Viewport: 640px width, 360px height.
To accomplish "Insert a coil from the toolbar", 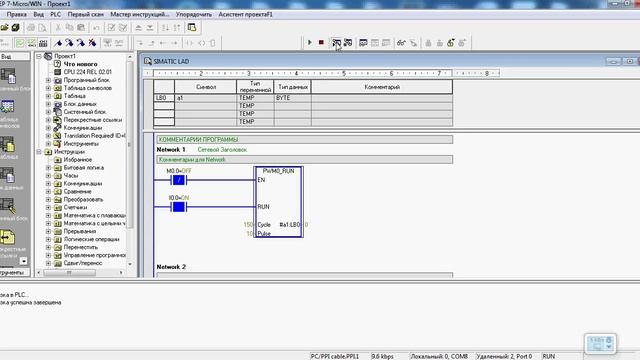I will 202,43.
